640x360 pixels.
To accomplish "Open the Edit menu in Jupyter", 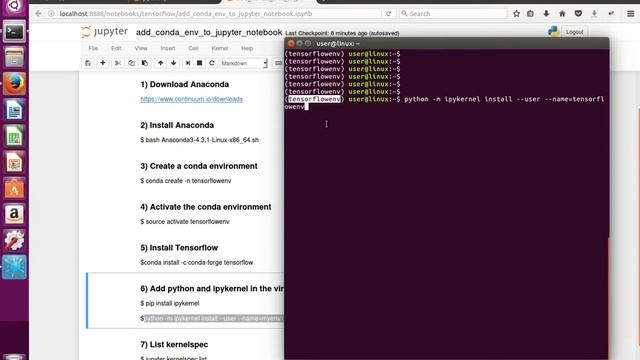I will (116, 48).
